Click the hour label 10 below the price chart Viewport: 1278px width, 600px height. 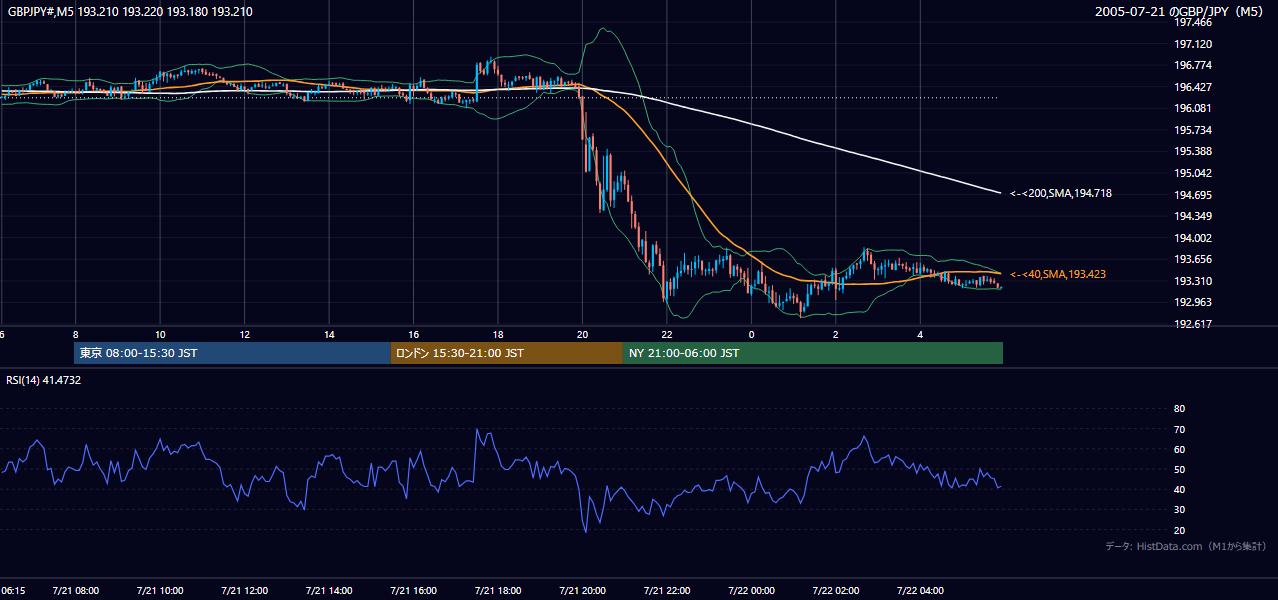click(160, 334)
